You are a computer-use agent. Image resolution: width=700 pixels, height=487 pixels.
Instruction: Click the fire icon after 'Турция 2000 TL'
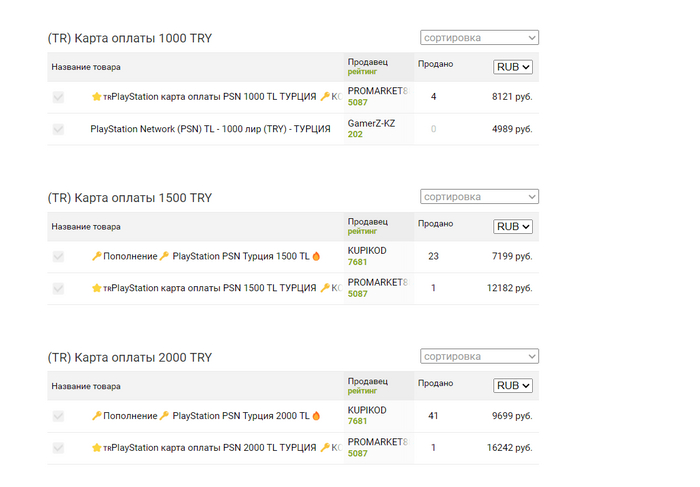click(316, 416)
